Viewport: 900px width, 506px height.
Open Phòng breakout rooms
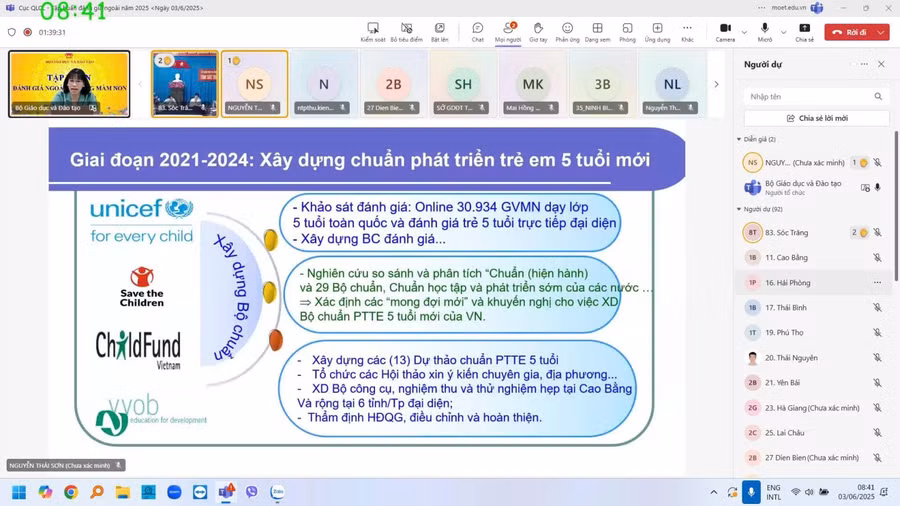[x=627, y=29]
